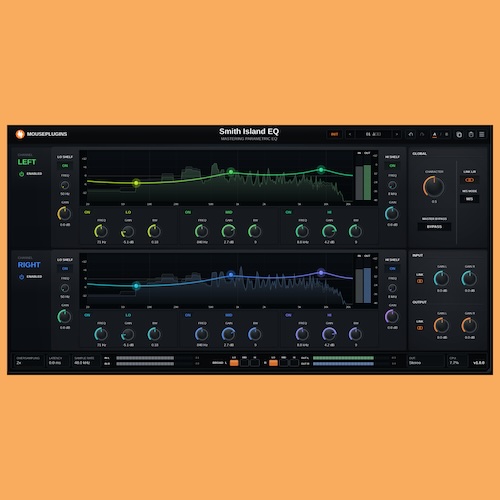Screen dimensions: 500x500
Task: Click Left channel MID band node on graph
Action: pos(231,172)
